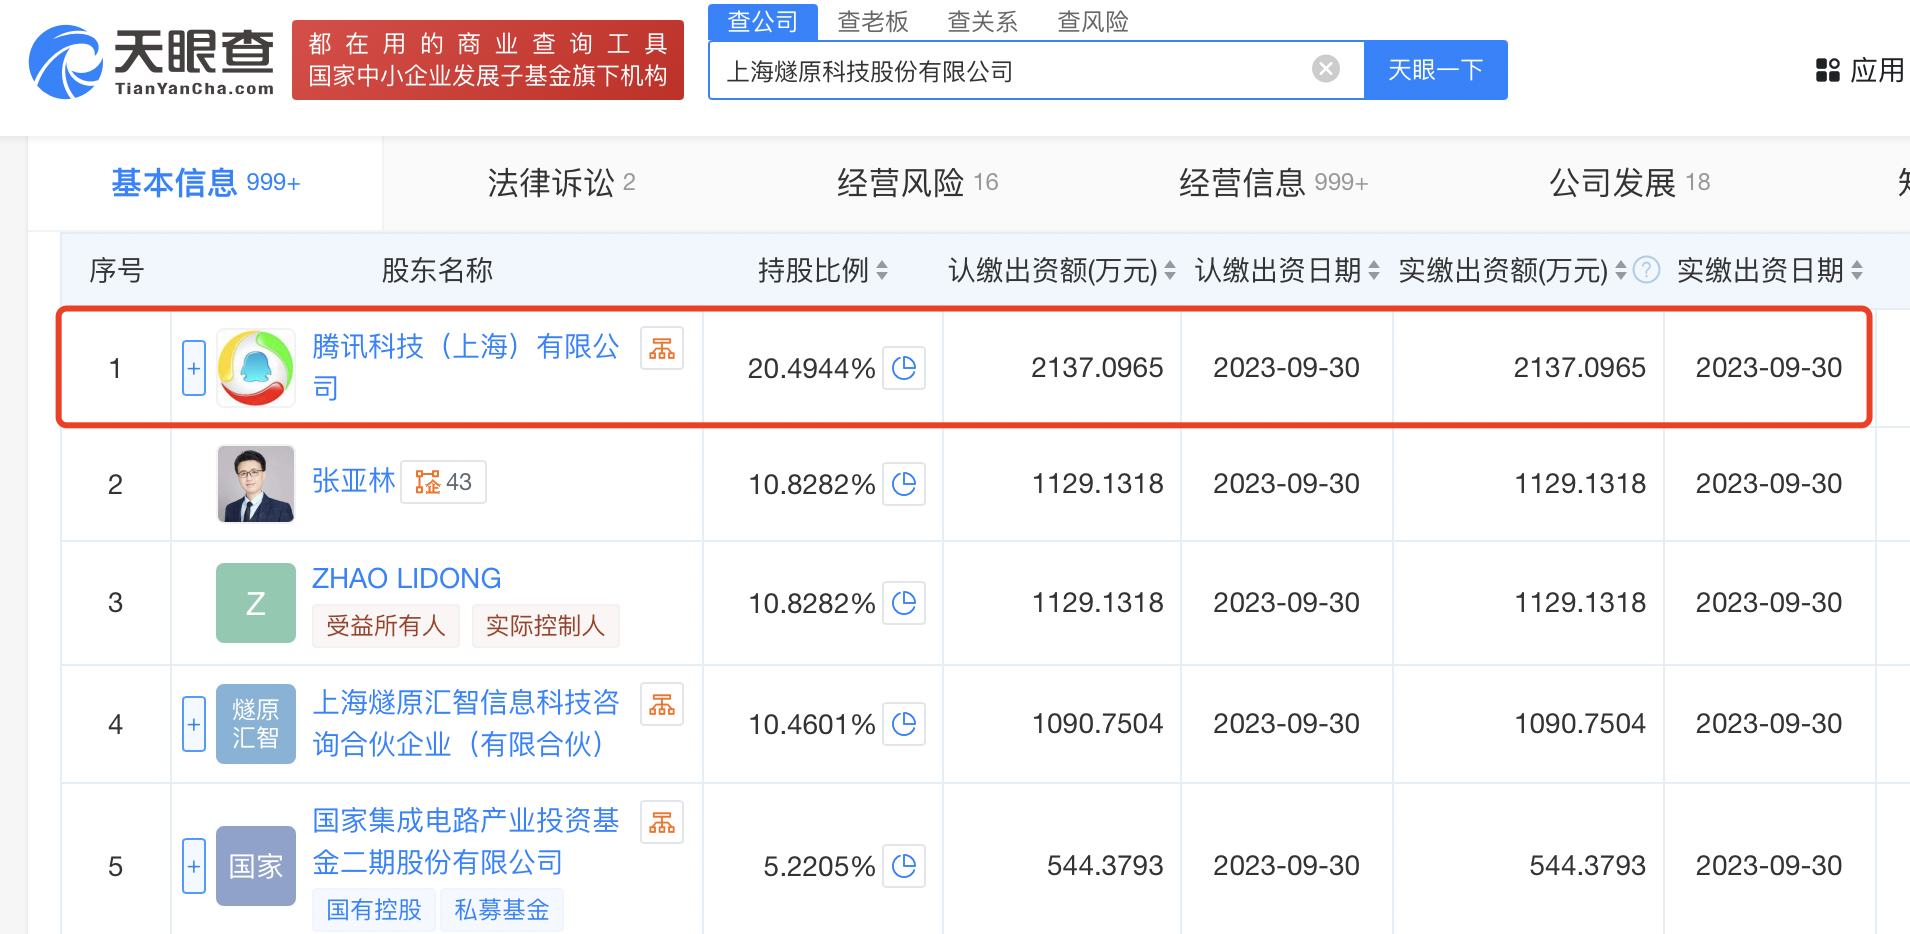
Task: Open 上海燧原汇智信息科技咨询合伙企业 link
Action: click(x=466, y=723)
